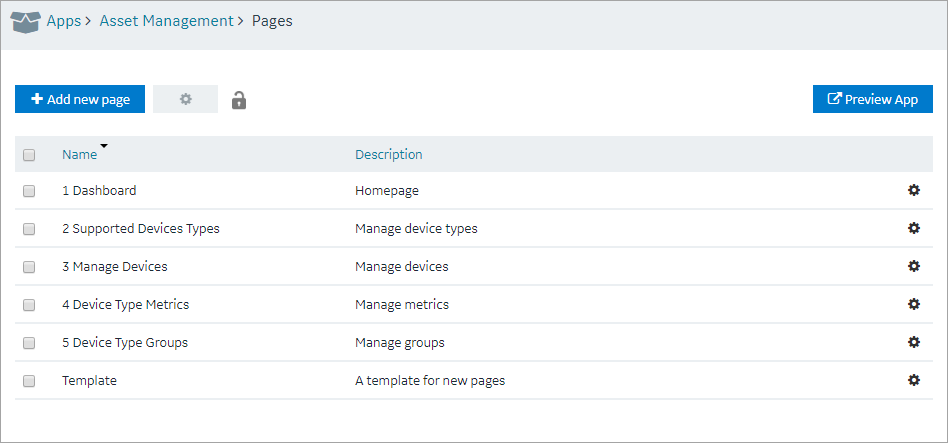The width and height of the screenshot is (948, 443).
Task: Sort table by Description column header
Action: [388, 154]
